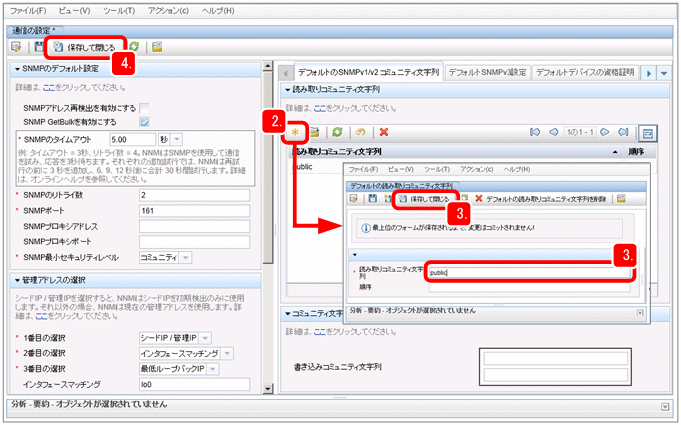Screen dimensions: 681x425
Task: Go to previous page of community strings table
Action: (553, 132)
